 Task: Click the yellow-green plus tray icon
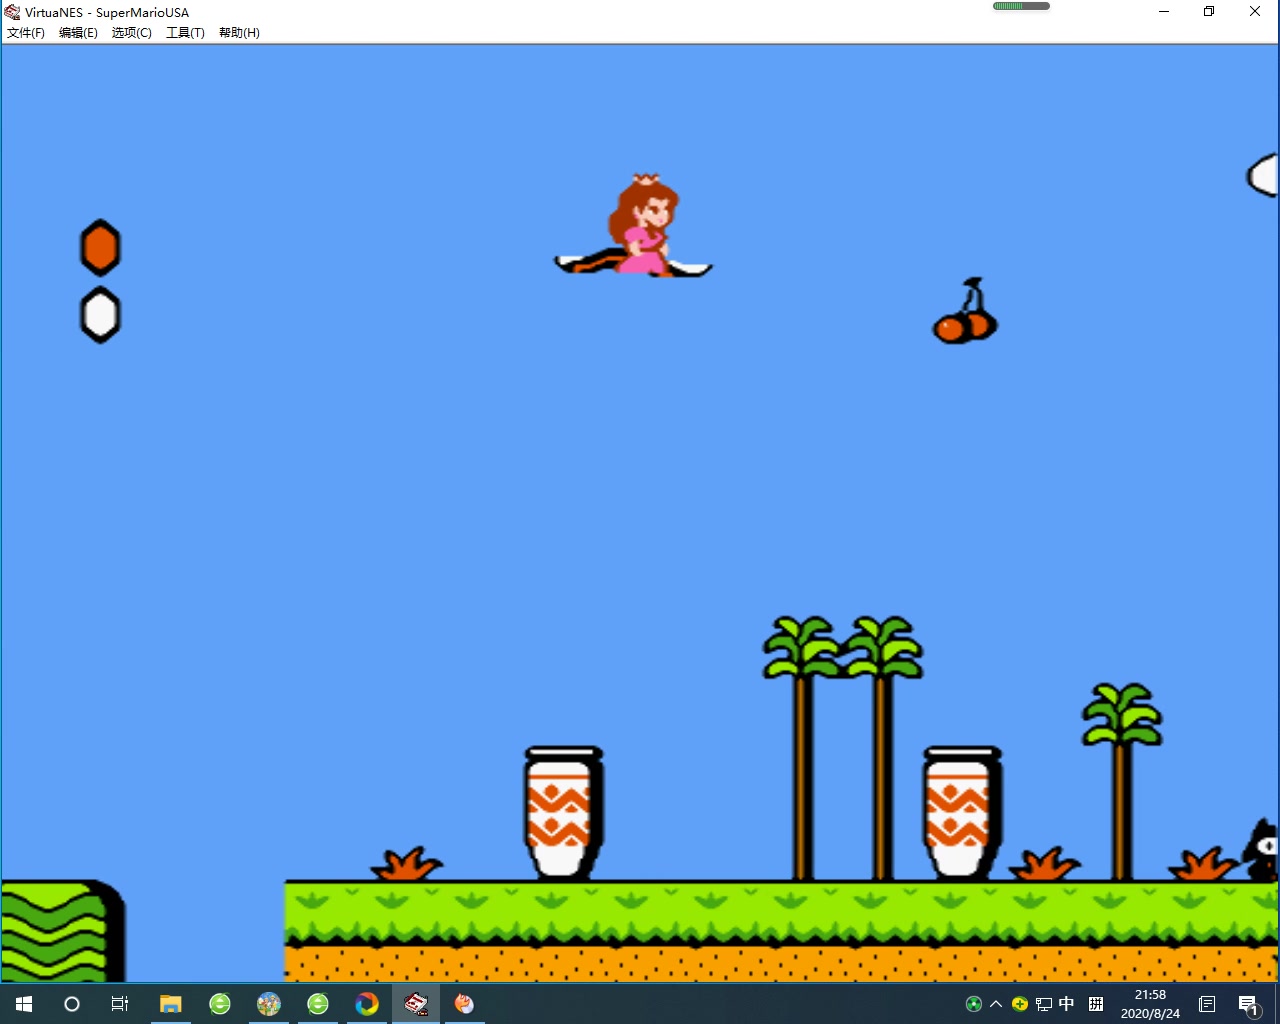point(1020,1004)
